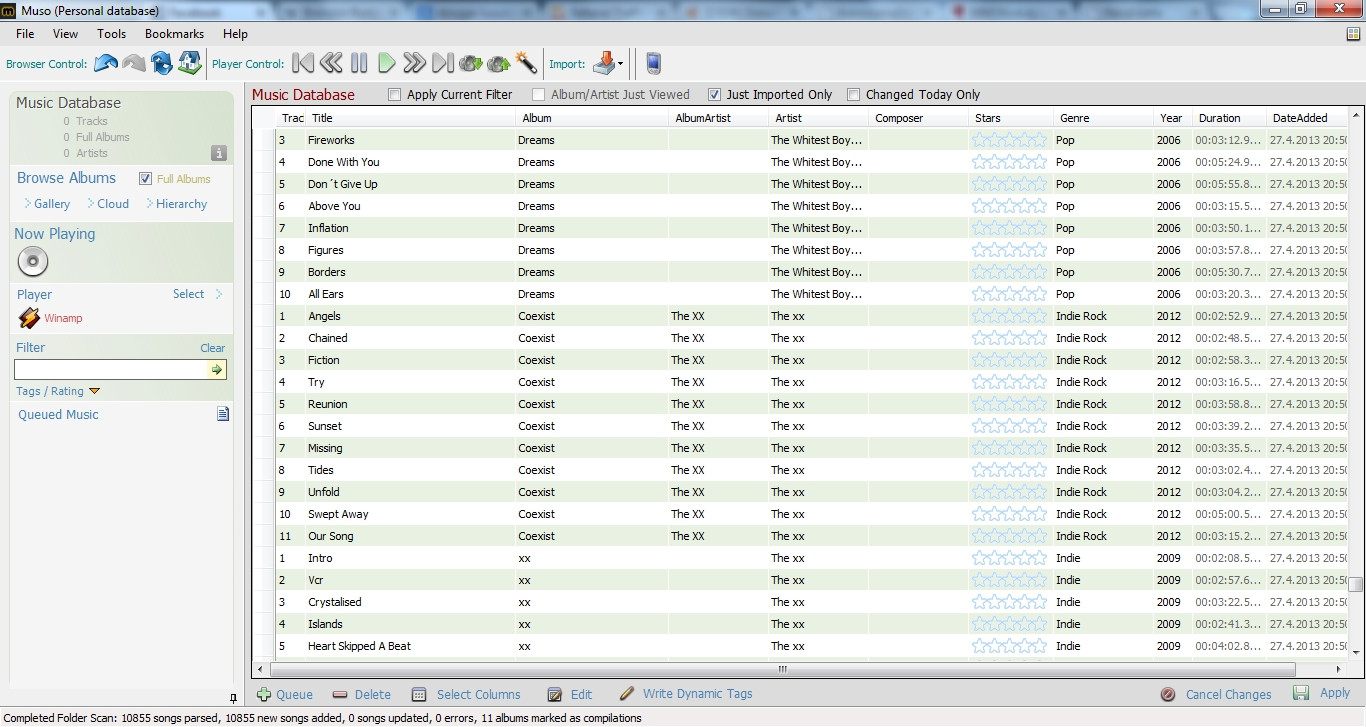Expand the Tags / Rating triangle
This screenshot has width=1366, height=727.
tap(94, 391)
